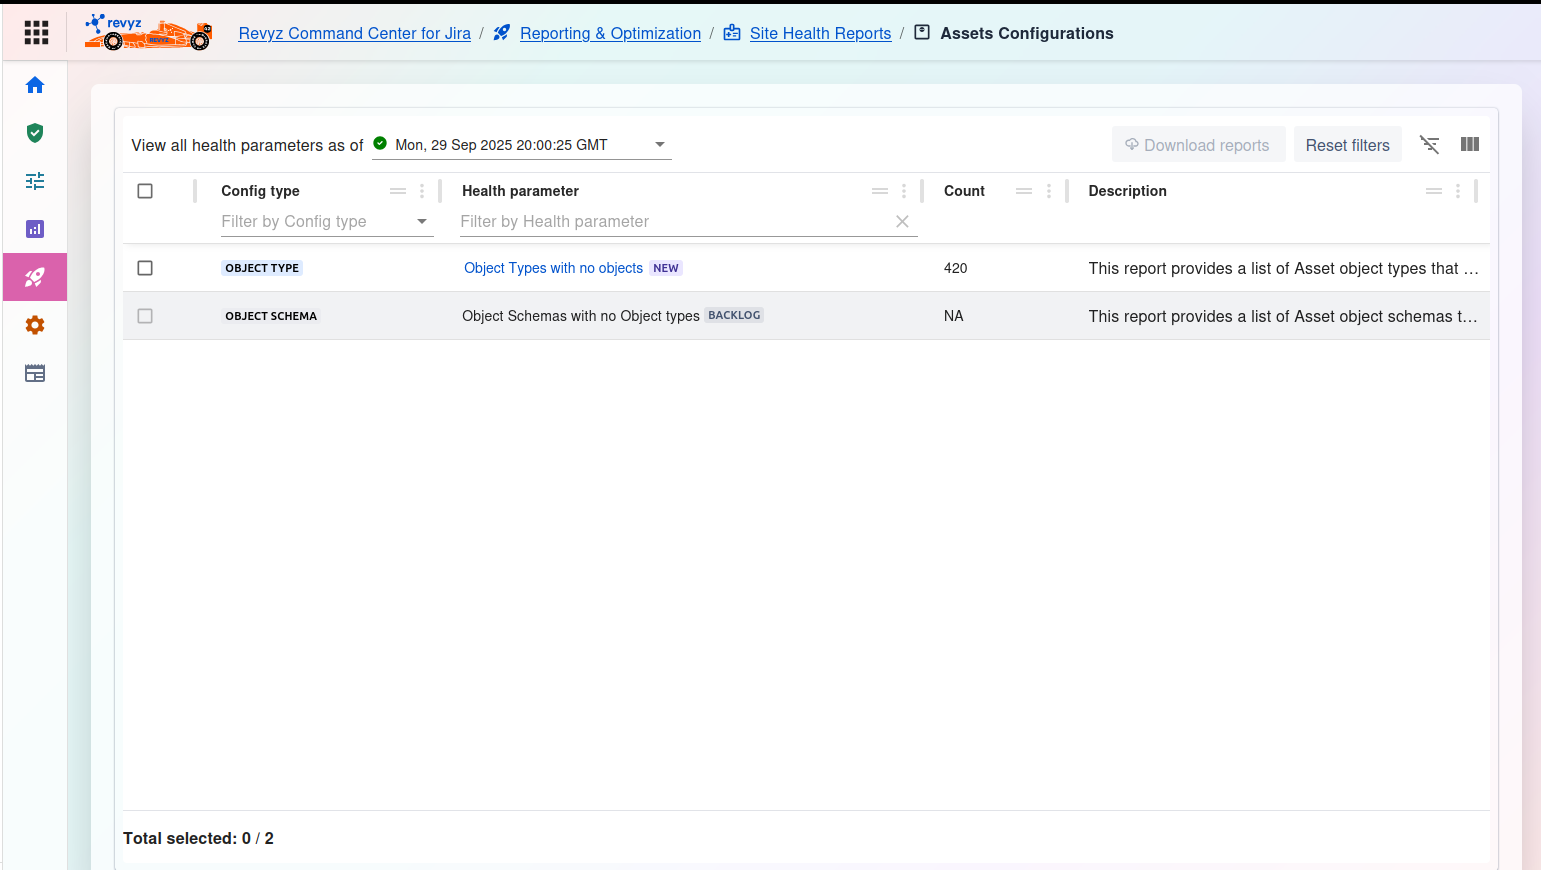This screenshot has width=1541, height=870.
Task: Open the tuning sliders sidebar icon
Action: coord(35,181)
